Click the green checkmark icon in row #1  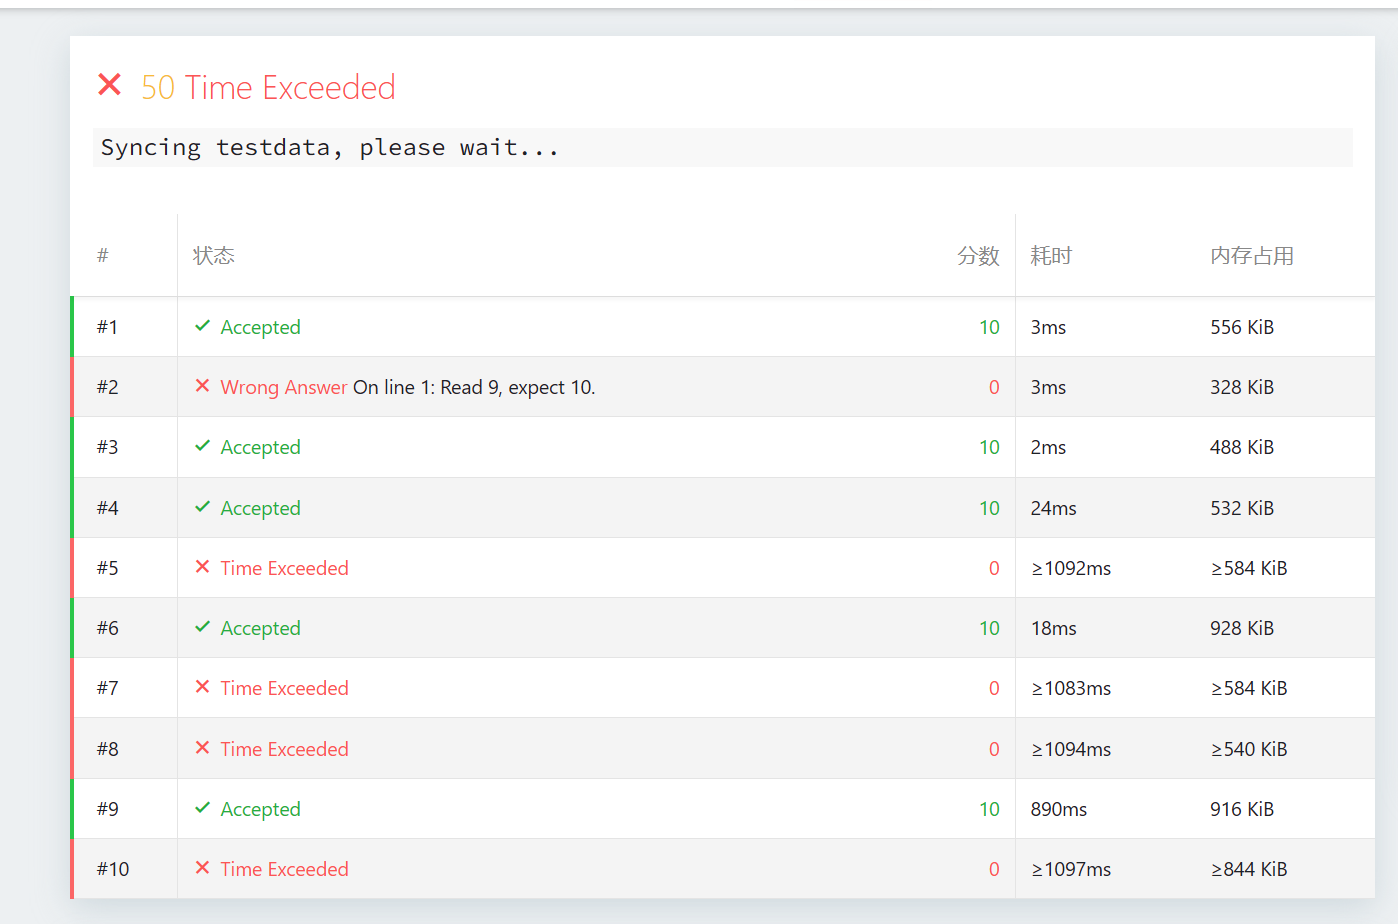coord(203,326)
